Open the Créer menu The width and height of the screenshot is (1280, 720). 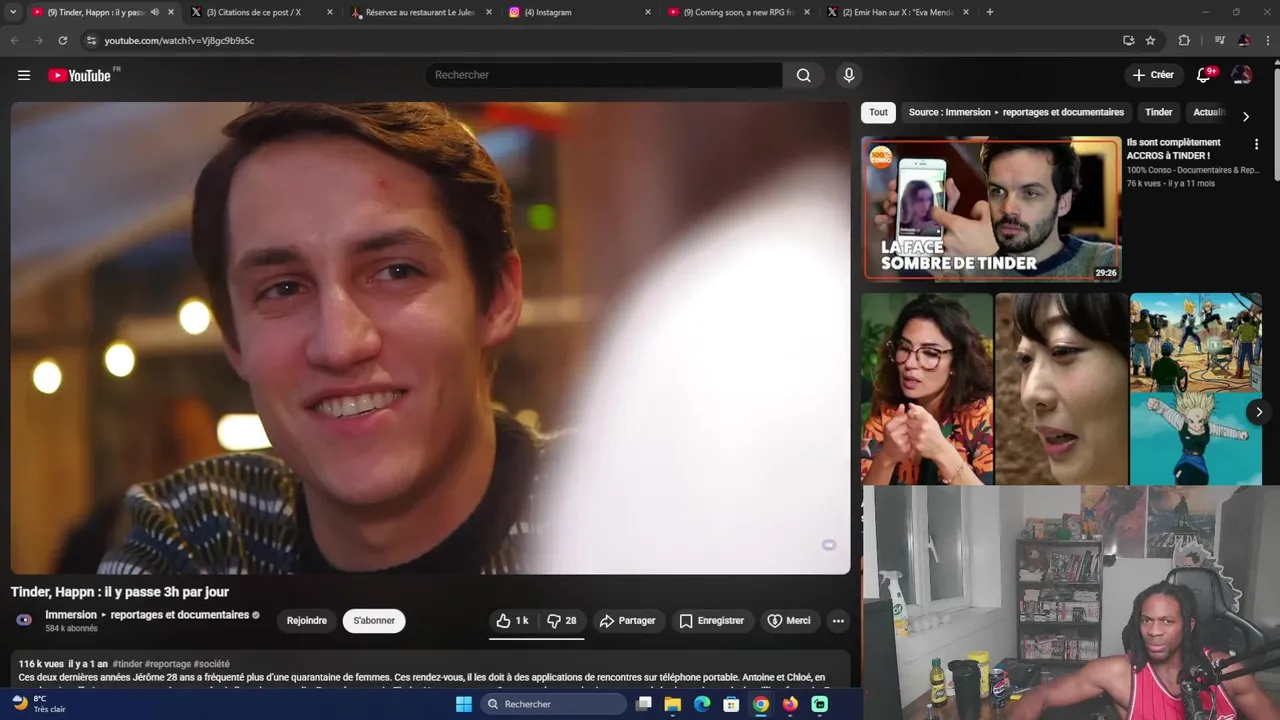point(1153,75)
